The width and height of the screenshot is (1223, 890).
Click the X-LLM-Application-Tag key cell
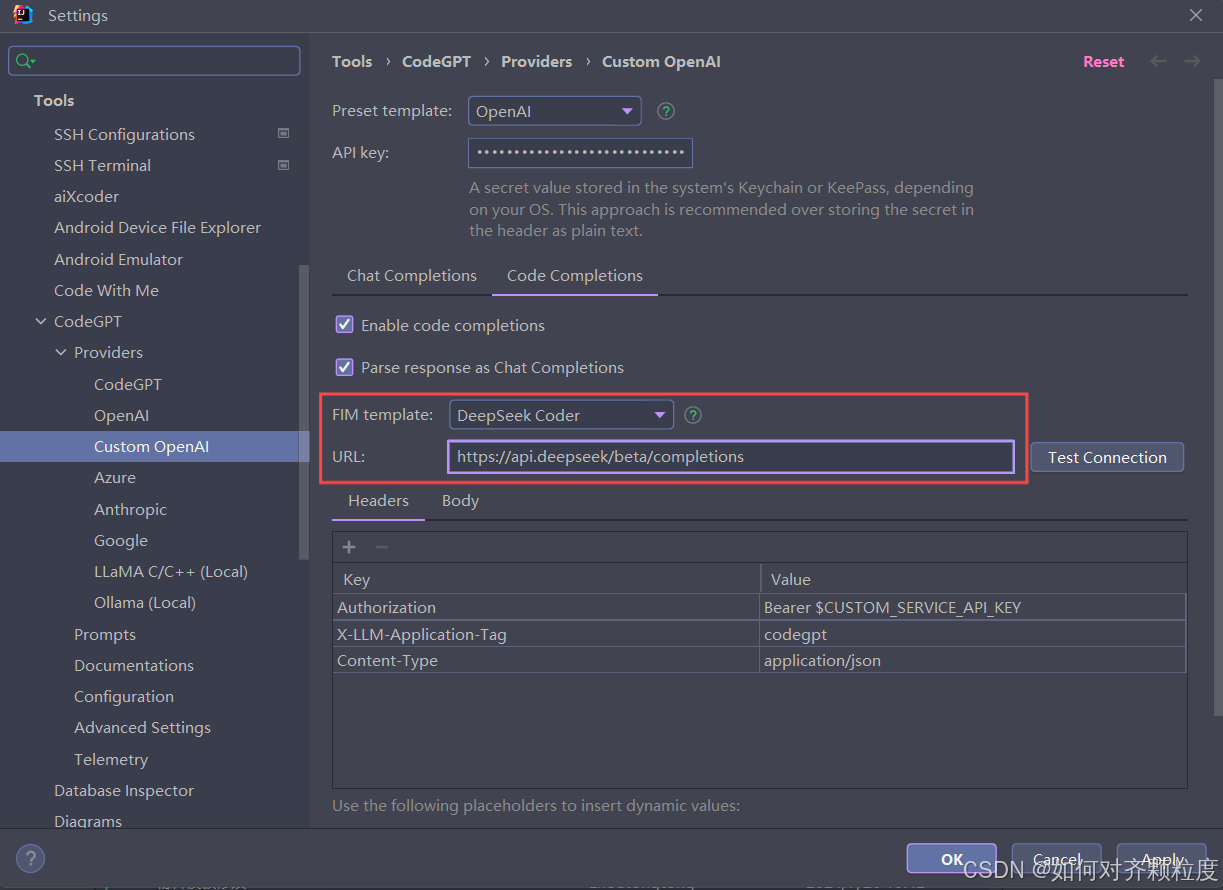pos(546,634)
